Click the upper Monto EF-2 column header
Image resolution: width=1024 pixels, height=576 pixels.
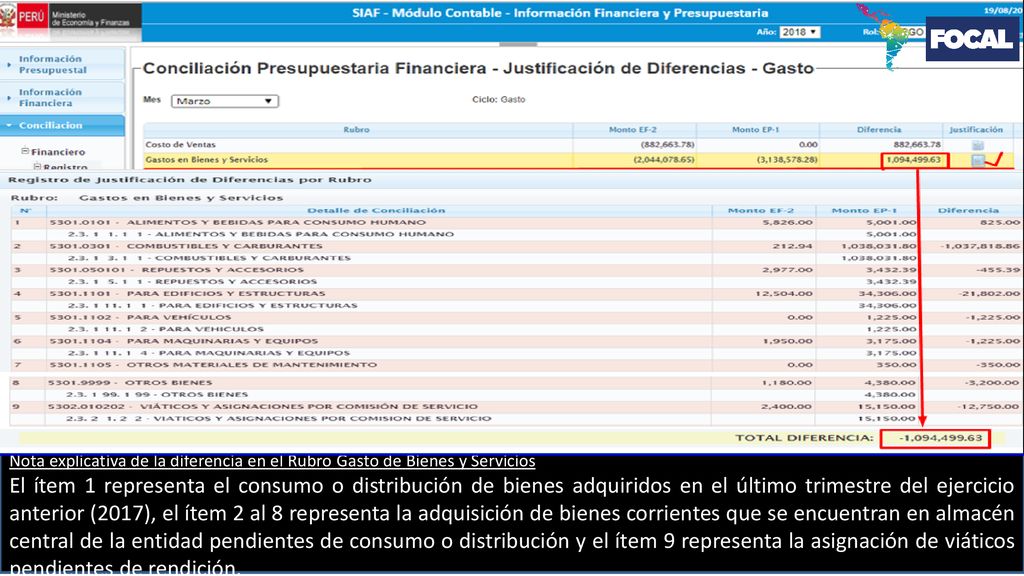[x=633, y=129]
